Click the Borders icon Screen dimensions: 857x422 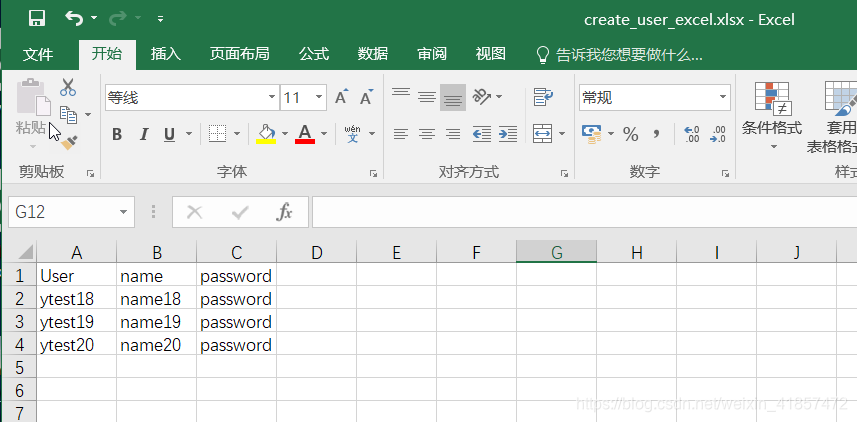click(x=218, y=133)
